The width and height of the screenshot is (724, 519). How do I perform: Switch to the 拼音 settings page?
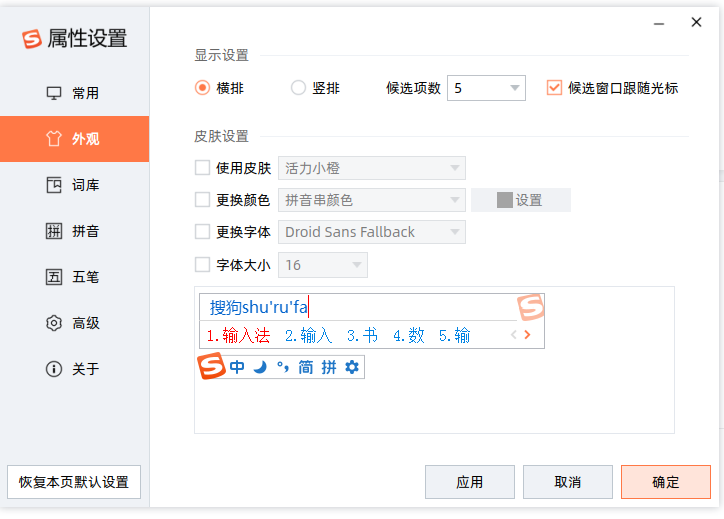[x=74, y=231]
